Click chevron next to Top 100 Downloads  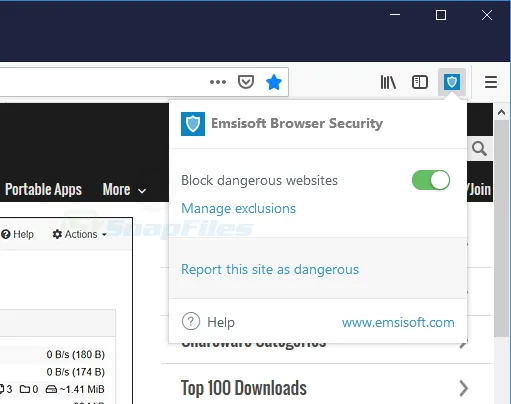pyautogui.click(x=463, y=388)
